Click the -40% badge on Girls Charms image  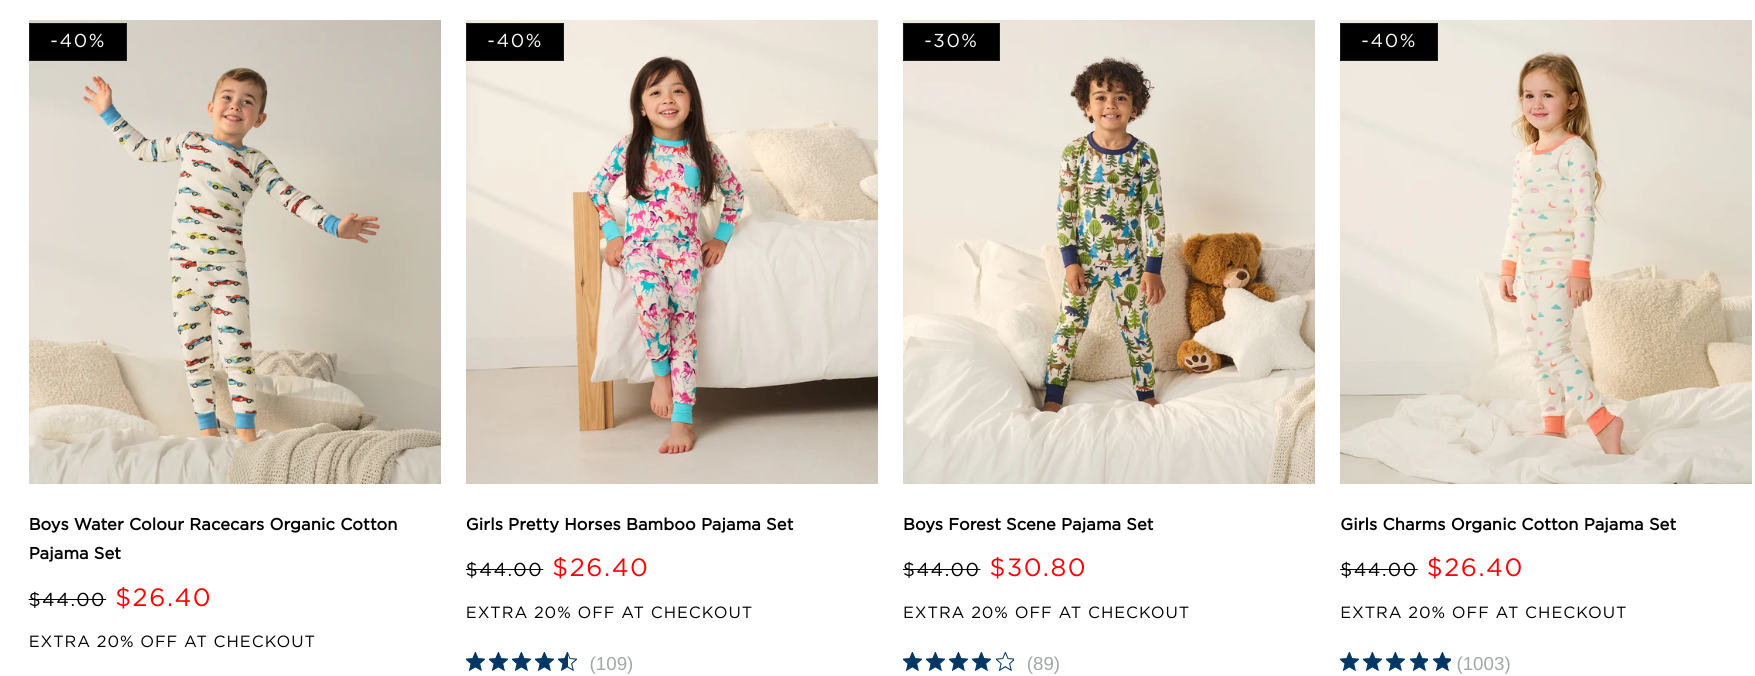click(1389, 41)
